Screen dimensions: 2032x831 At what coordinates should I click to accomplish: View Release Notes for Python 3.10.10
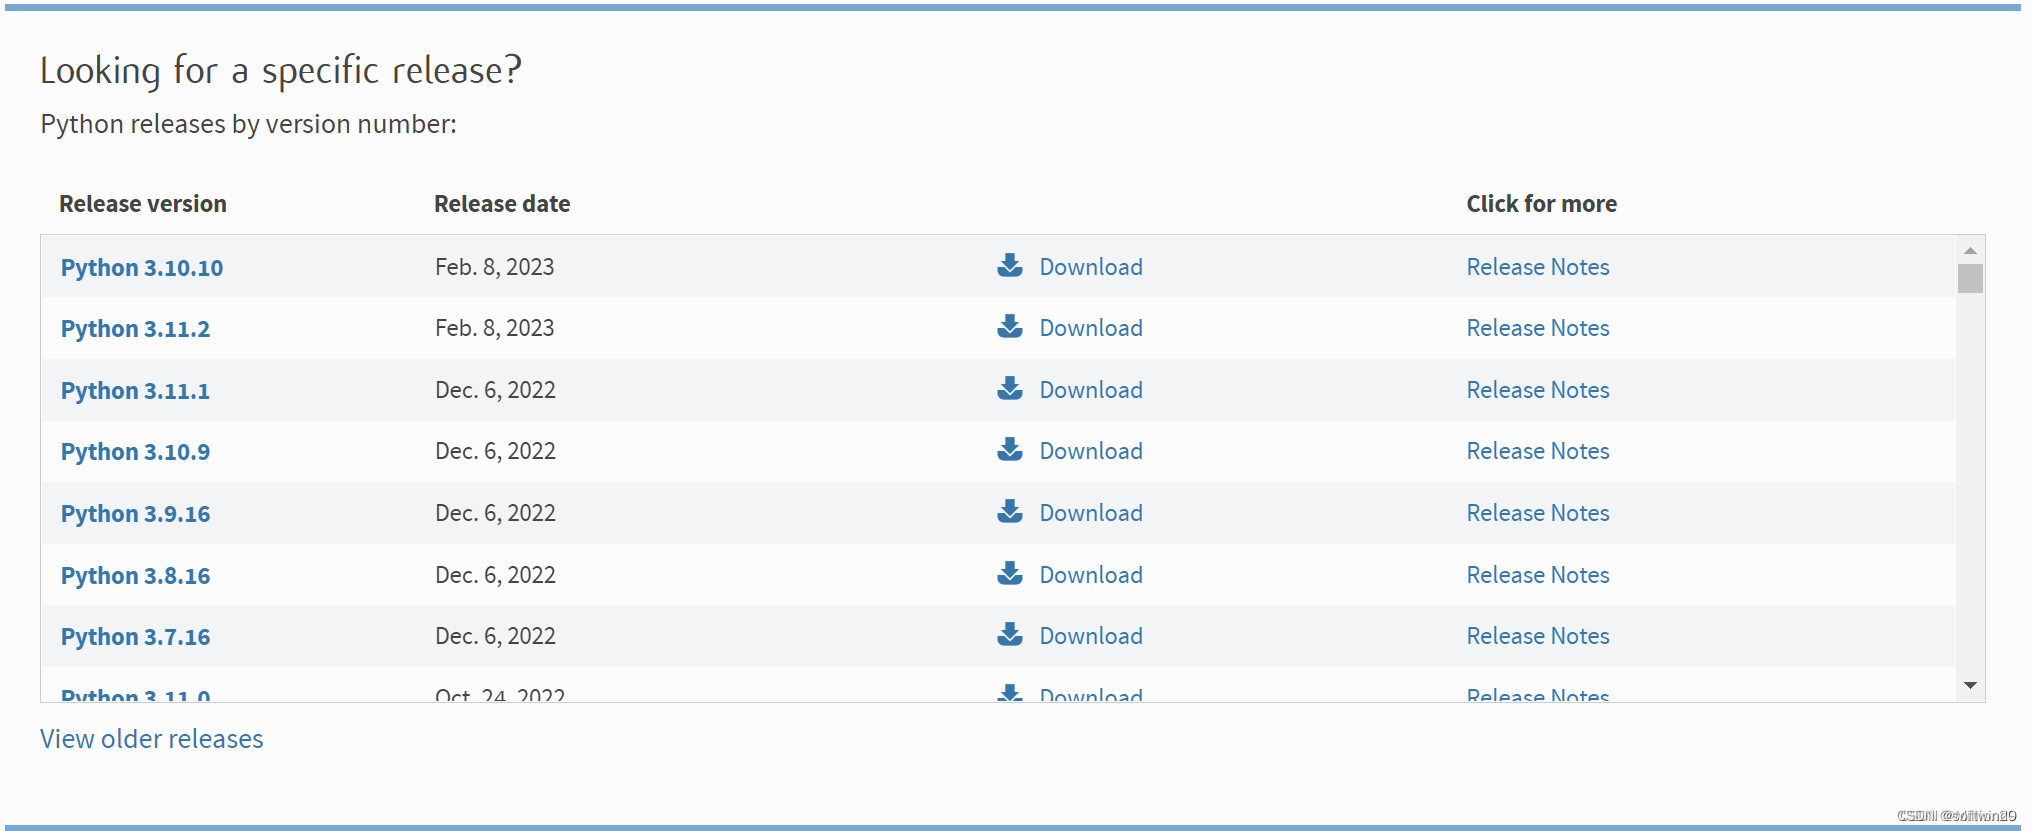click(1538, 267)
